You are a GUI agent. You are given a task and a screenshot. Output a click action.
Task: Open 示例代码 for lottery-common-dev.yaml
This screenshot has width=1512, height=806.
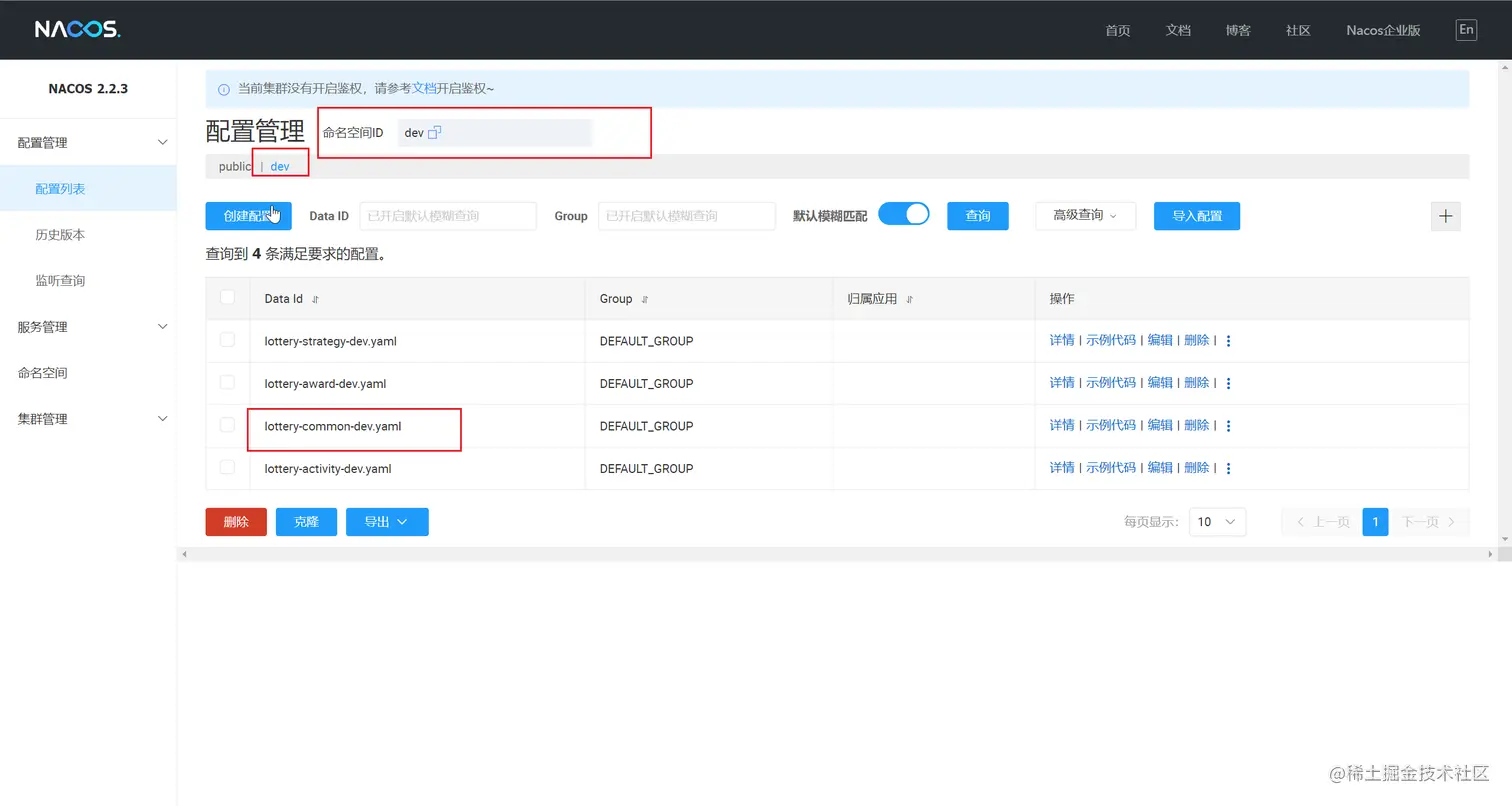1111,426
